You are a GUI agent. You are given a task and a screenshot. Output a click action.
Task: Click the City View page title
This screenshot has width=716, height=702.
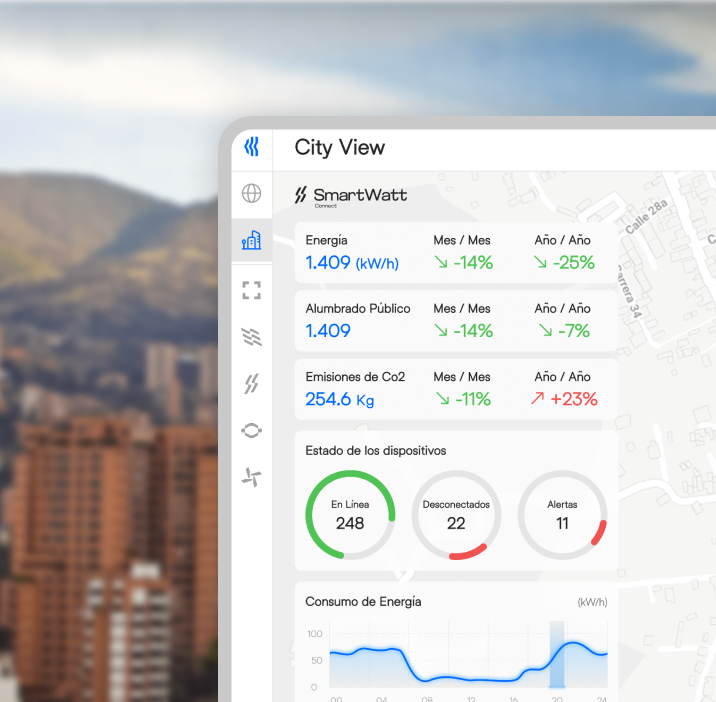pos(340,148)
